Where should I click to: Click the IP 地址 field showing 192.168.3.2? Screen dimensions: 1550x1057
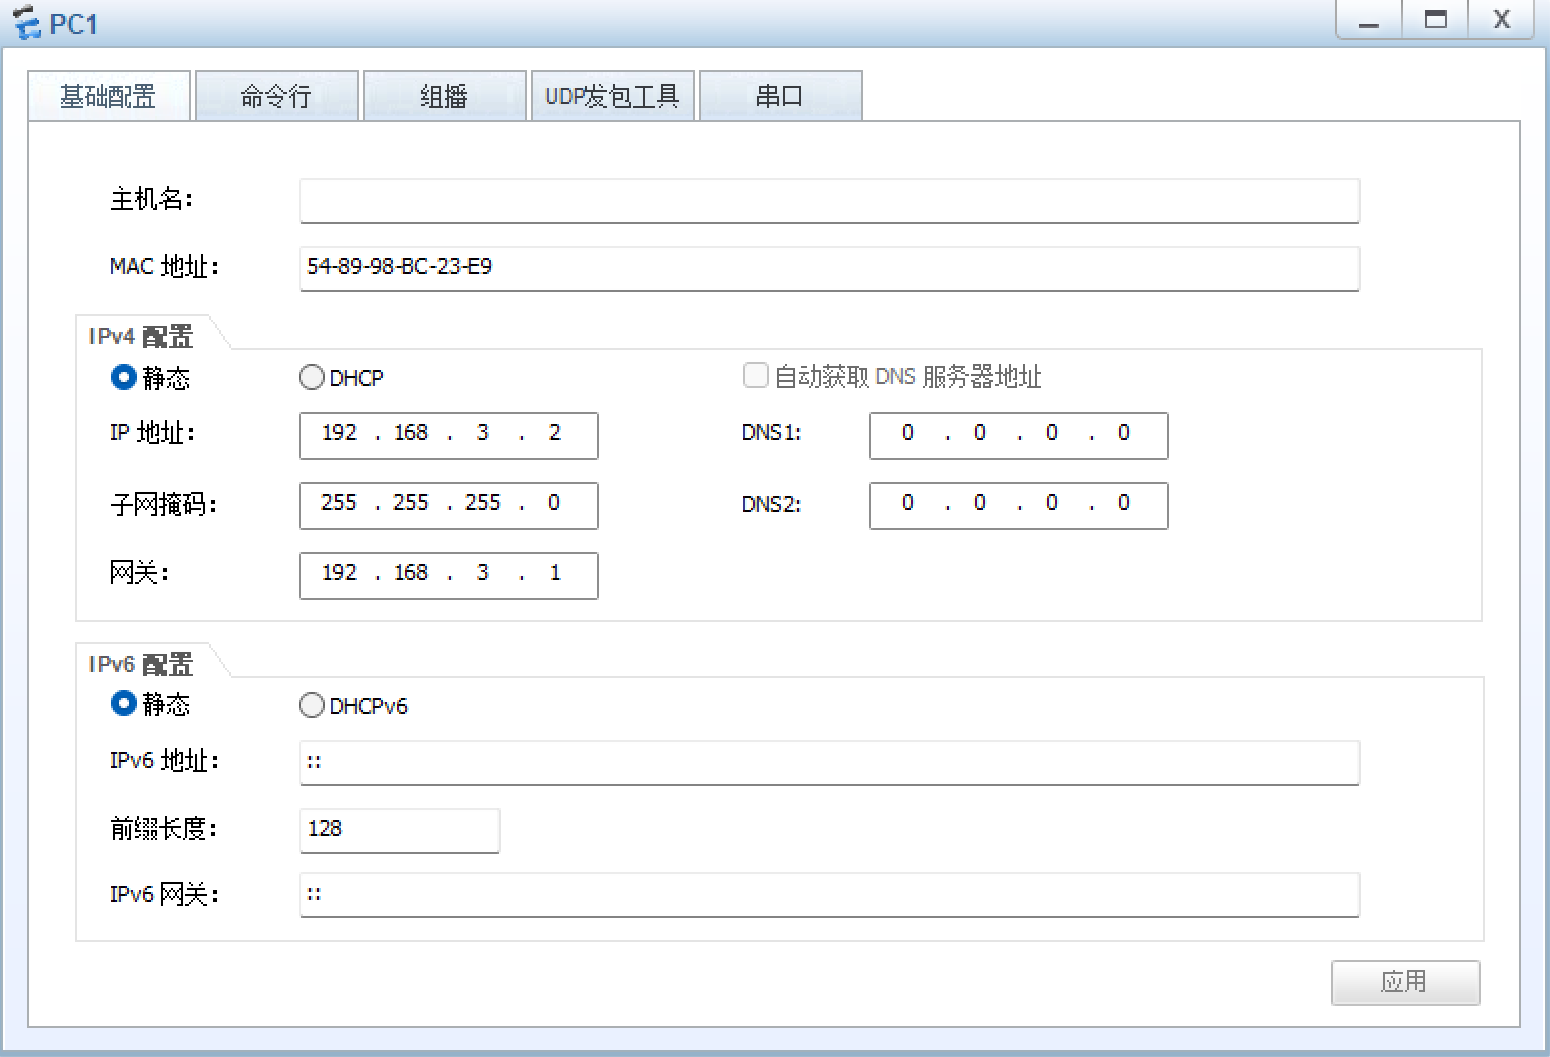click(448, 435)
